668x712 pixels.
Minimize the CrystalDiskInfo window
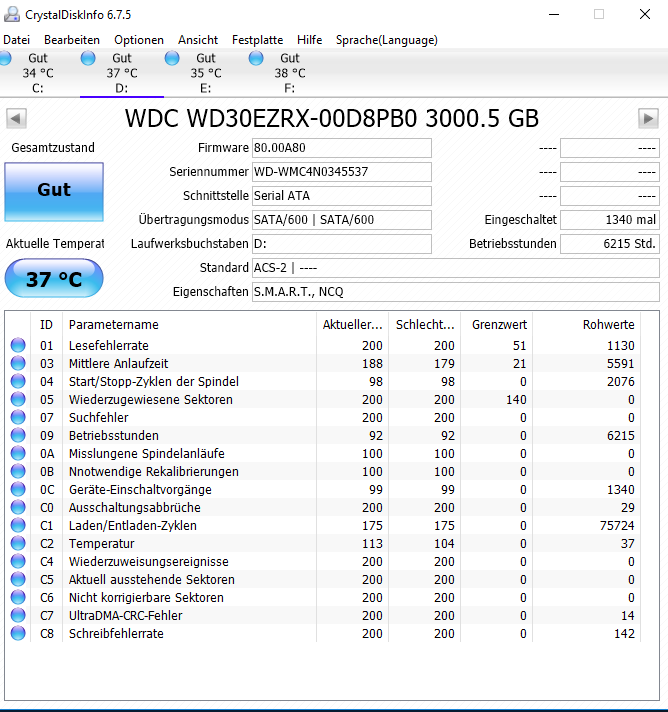pos(554,15)
